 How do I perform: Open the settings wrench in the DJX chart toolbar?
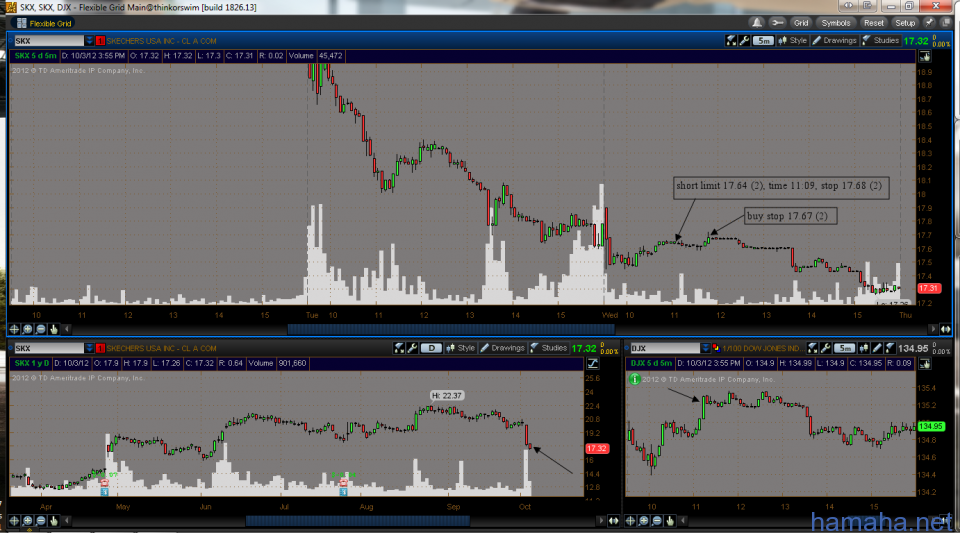click(x=825, y=348)
